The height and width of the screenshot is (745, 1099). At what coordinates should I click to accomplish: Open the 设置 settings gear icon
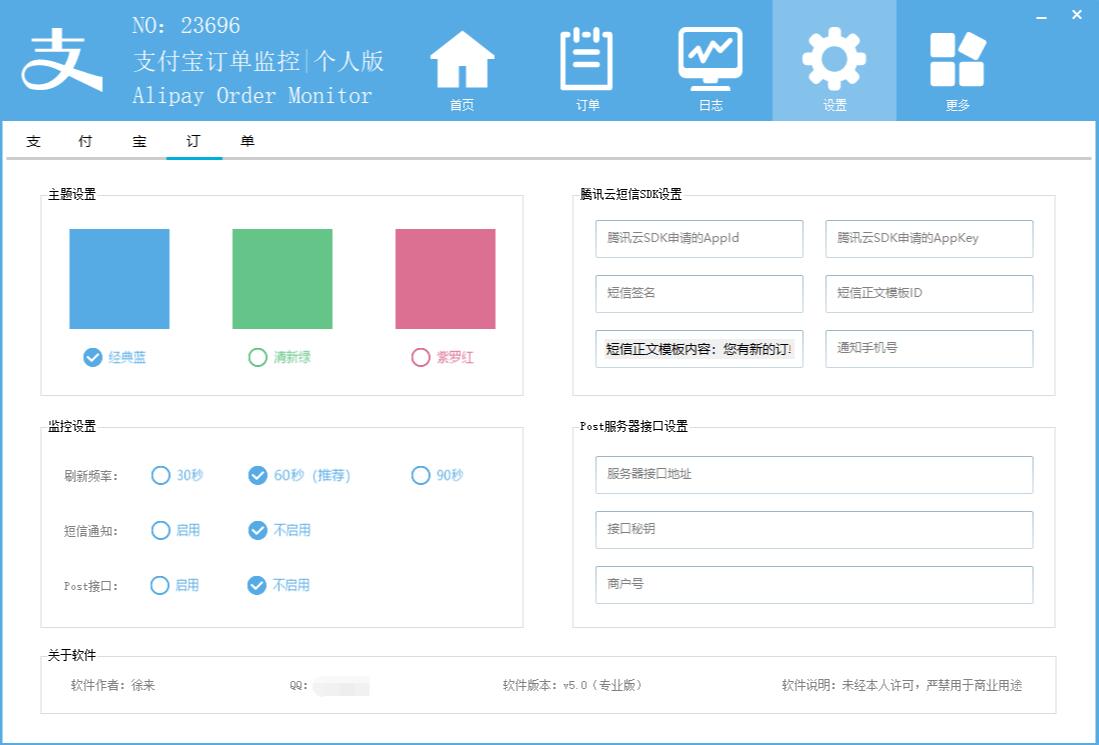pyautogui.click(x=834, y=60)
